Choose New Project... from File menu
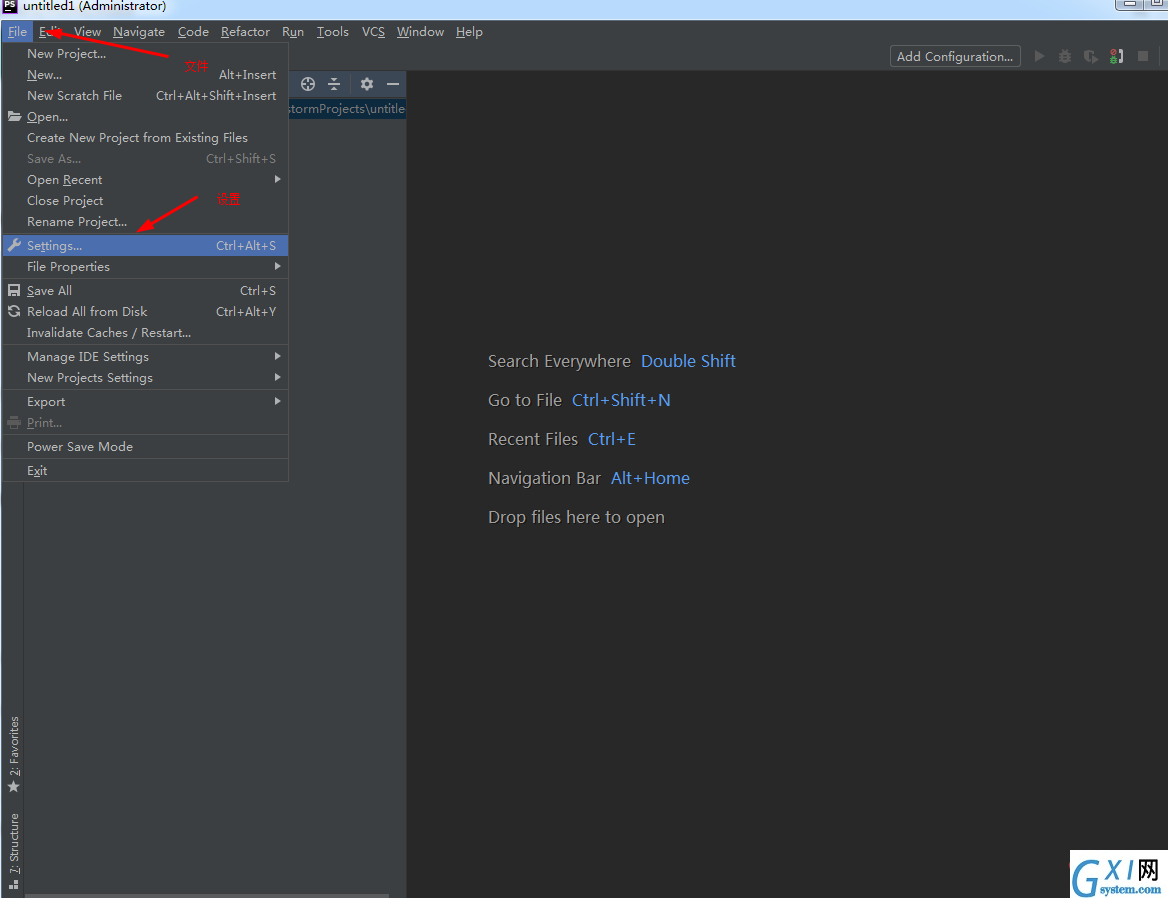 pyautogui.click(x=145, y=54)
